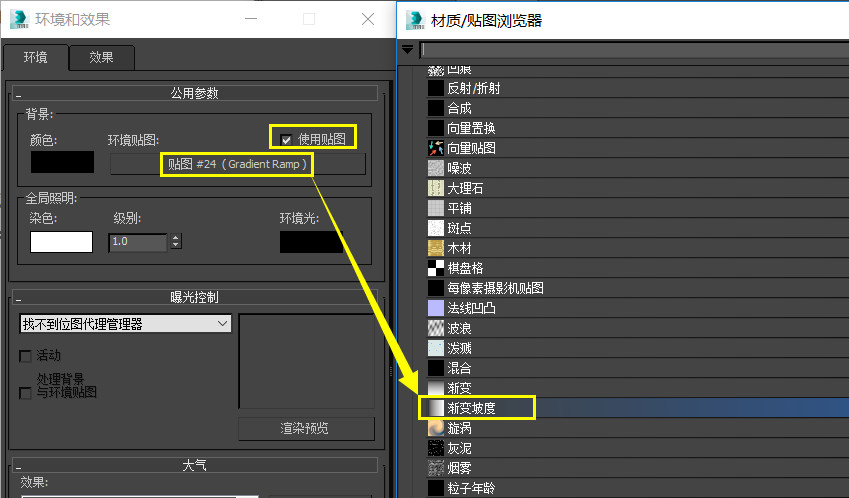This screenshot has height=498, width=849.
Task: Select the 向量贴图 map icon
Action: click(436, 148)
